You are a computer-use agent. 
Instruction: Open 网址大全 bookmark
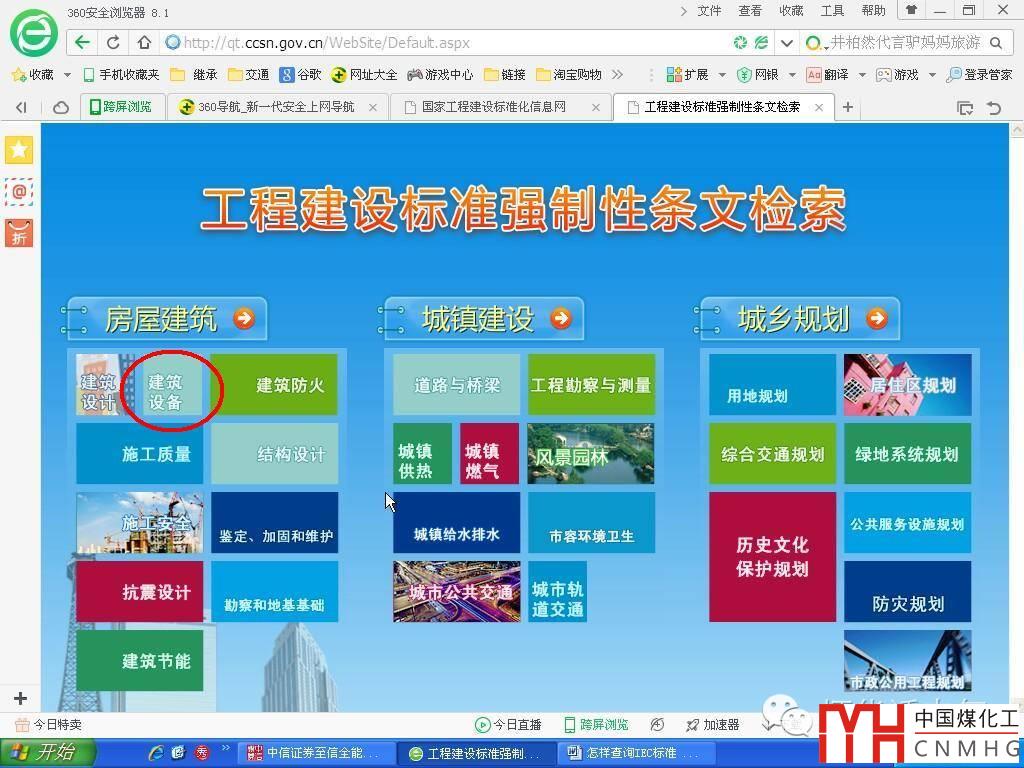364,74
